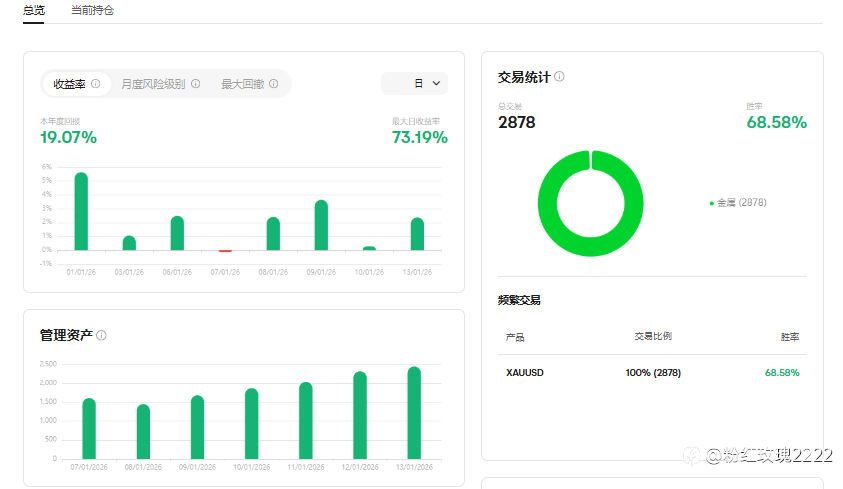This screenshot has width=843, height=489.
Task: Click the 产品 column header
Action: (x=515, y=337)
